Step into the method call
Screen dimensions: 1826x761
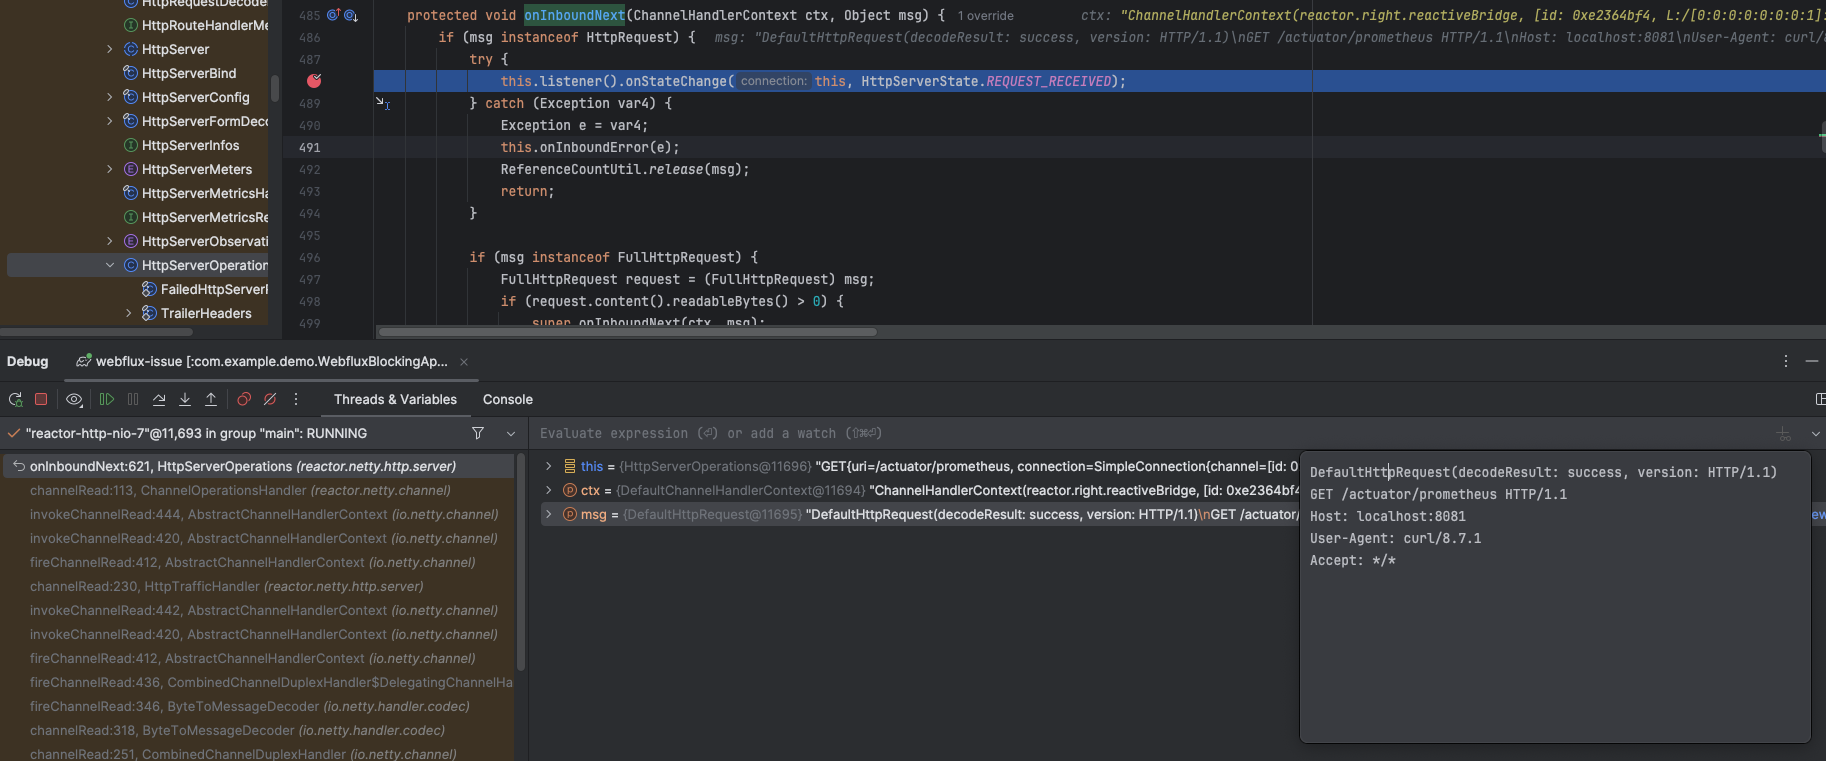tap(185, 399)
